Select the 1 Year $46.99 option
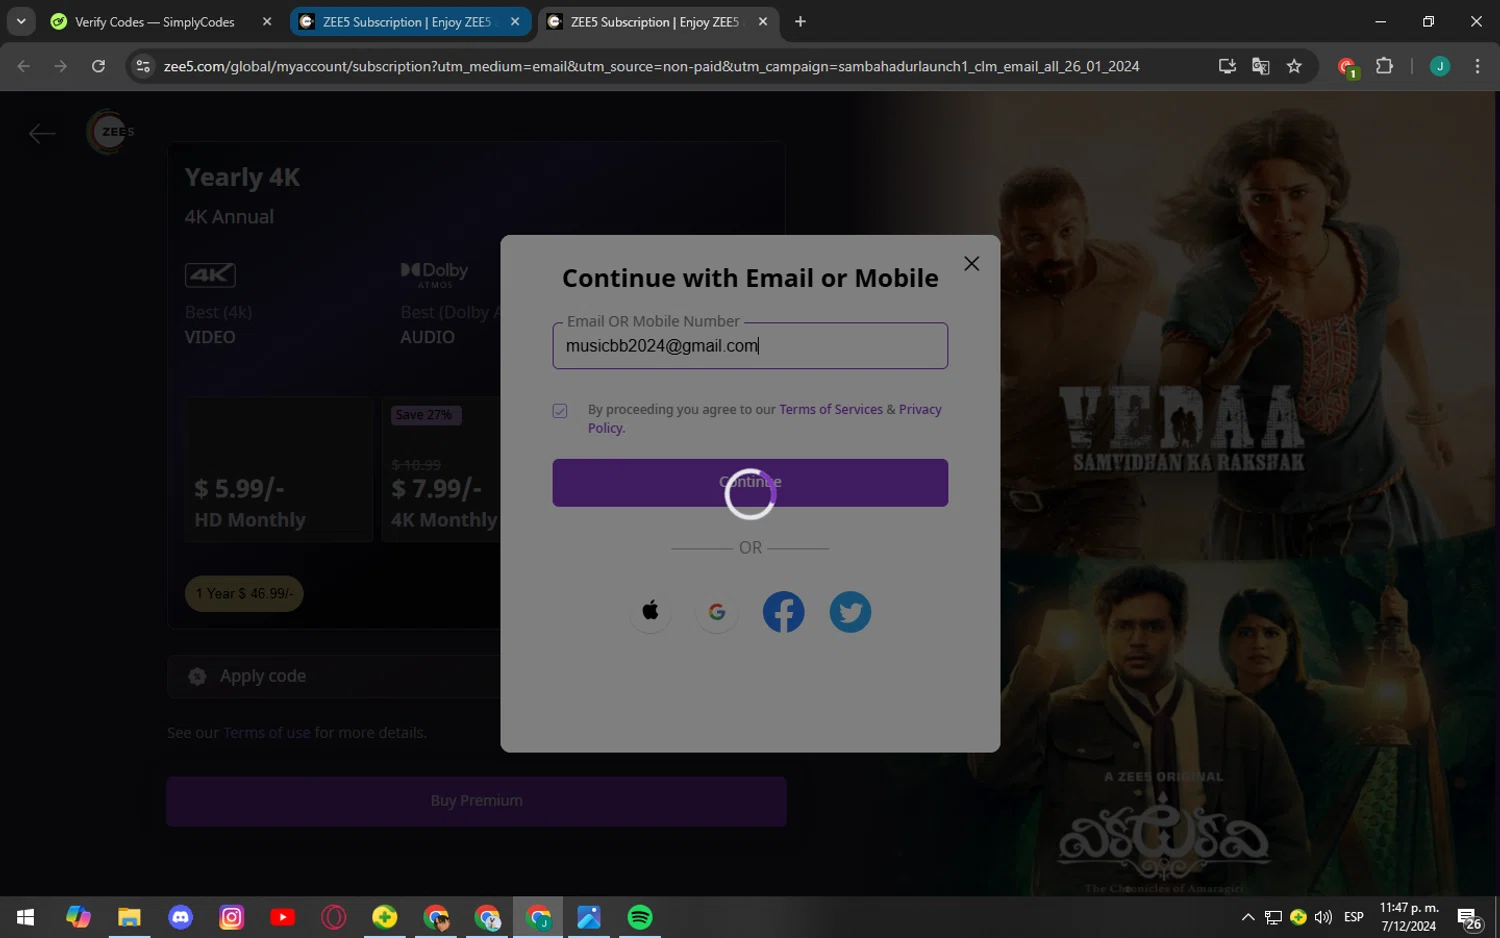The width and height of the screenshot is (1500, 938). (244, 594)
